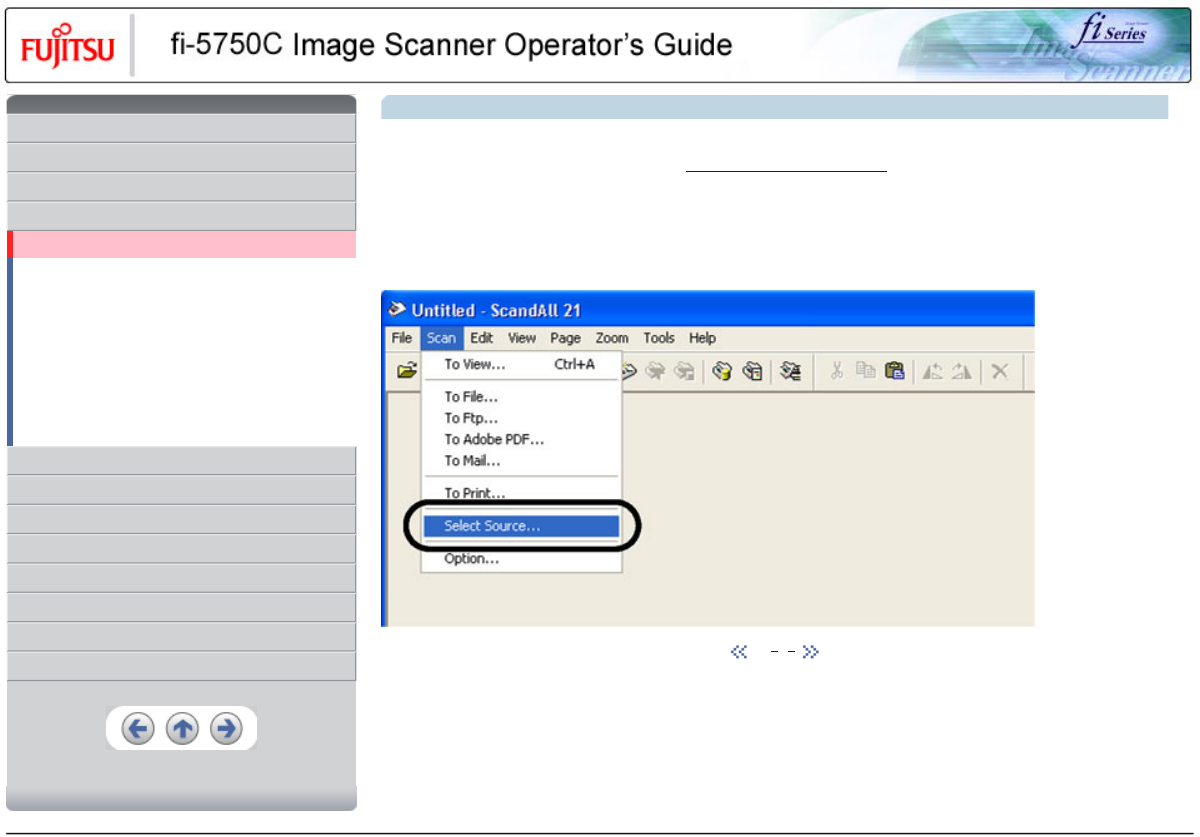Screen dimensions: 1200x837
Task: Choose To File... in Scan menu
Action: tap(521, 397)
